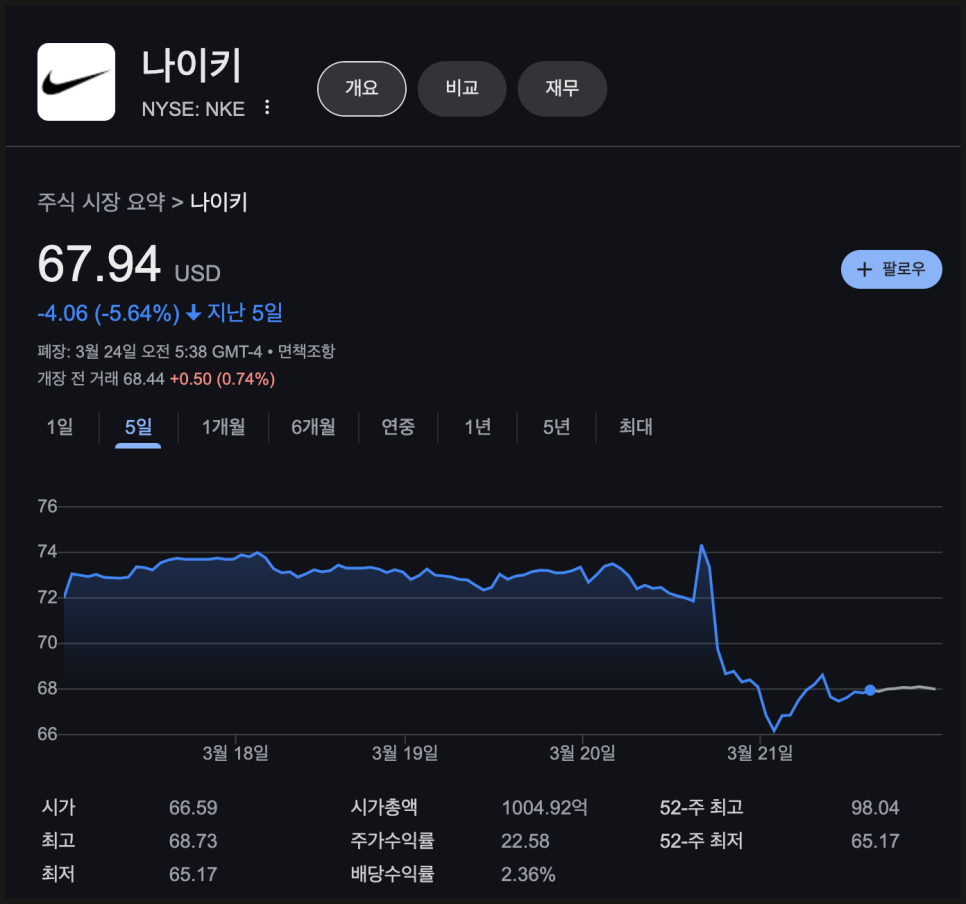Click the pre-market change +0.50 (0.74%)

(x=222, y=379)
